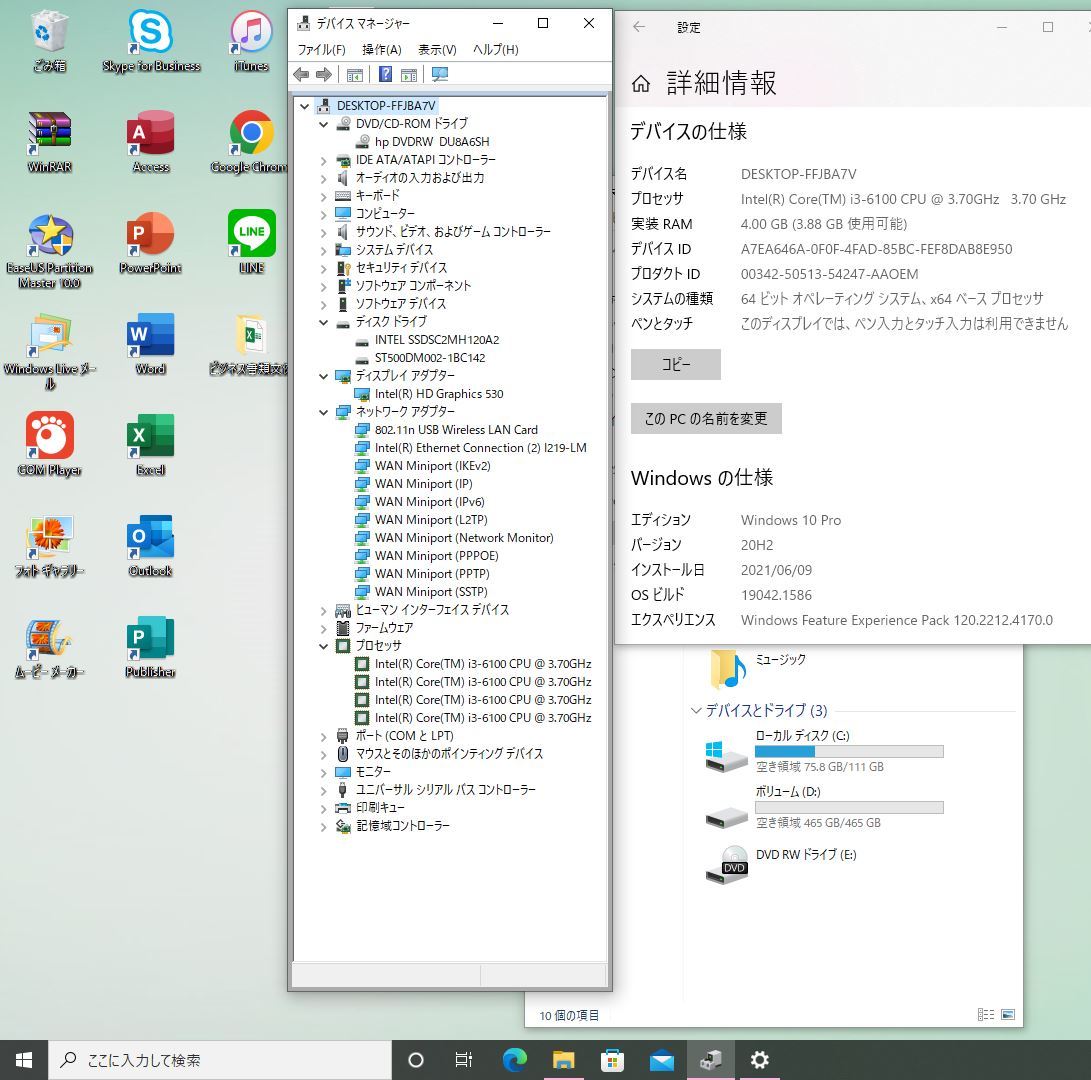Viewport: 1091px width, 1080px height.
Task: Select WAN Miniport (SSTP) adapter
Action: pos(431,592)
